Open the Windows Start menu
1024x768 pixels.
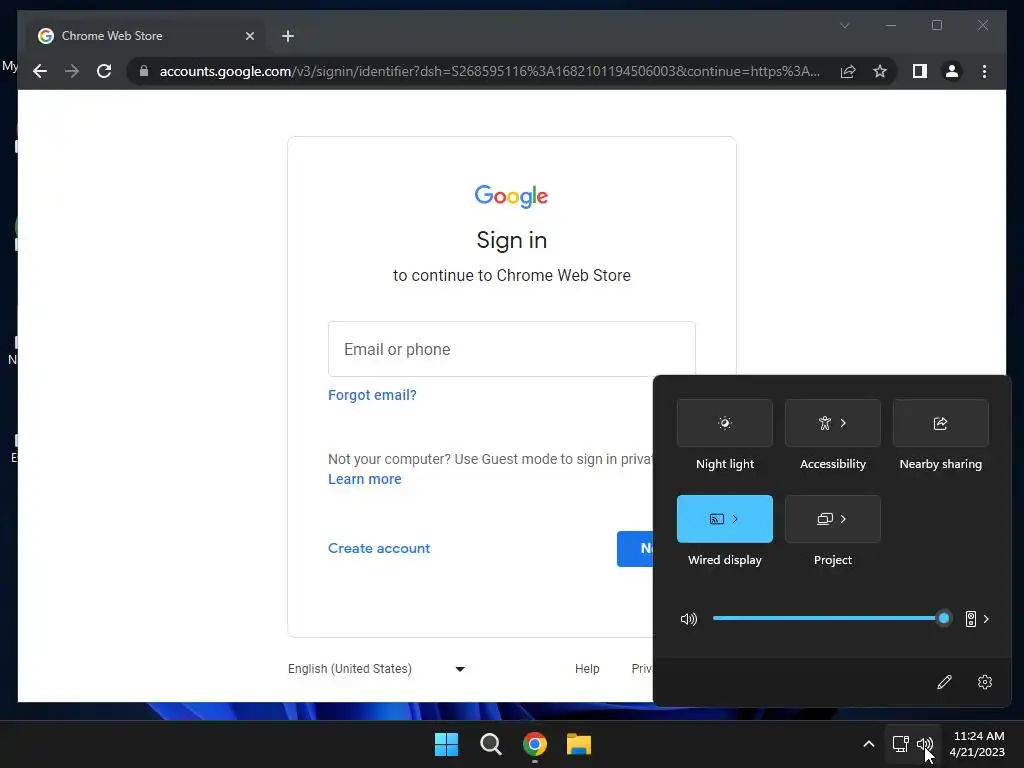pyautogui.click(x=447, y=744)
